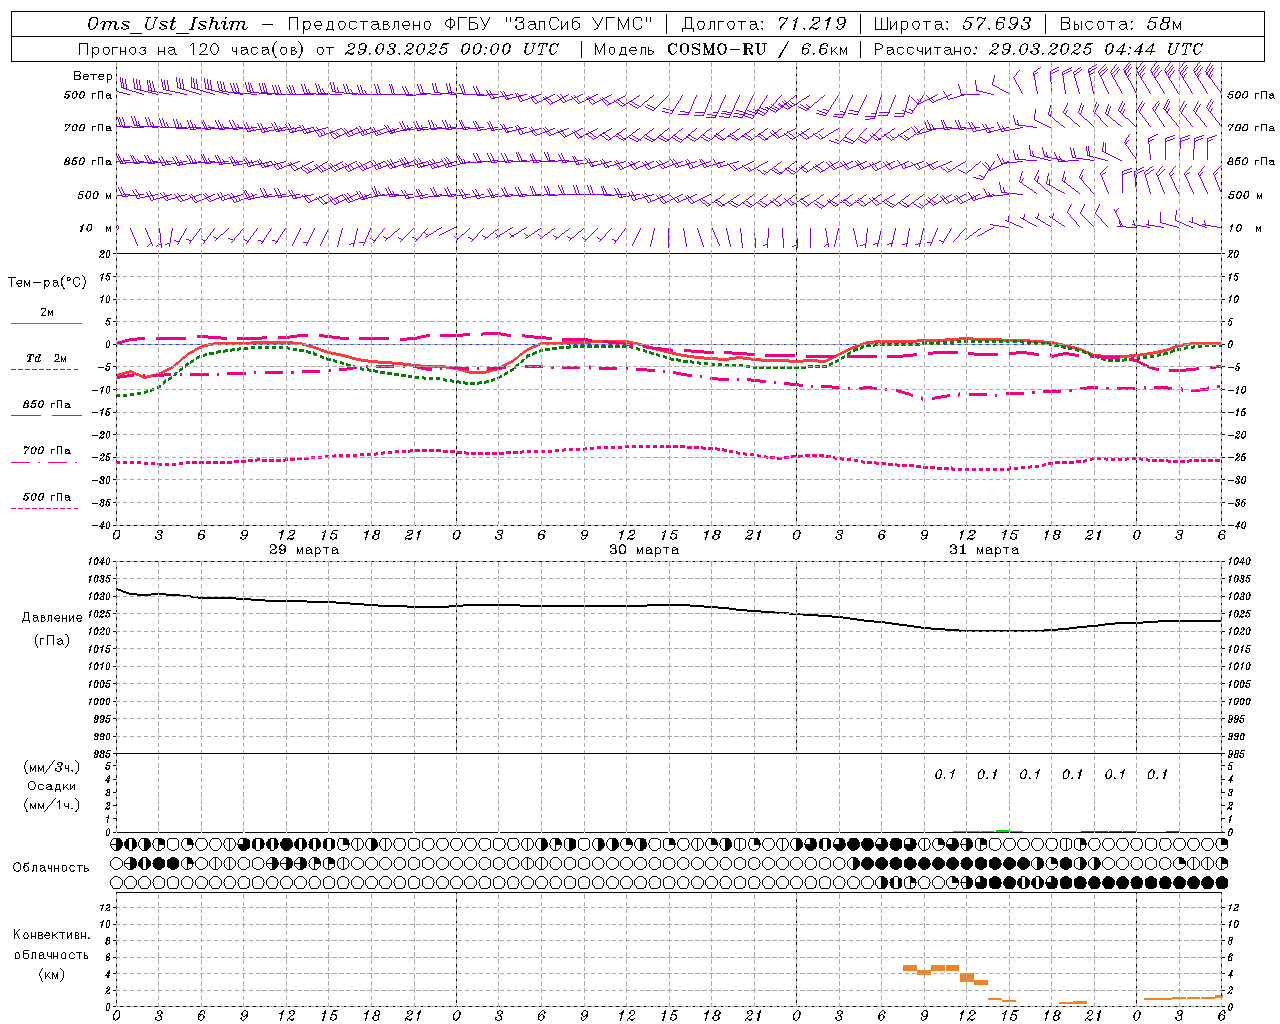Viewport: 1280px width, 1024px height.
Task: Click the (гПа) pressure unit label
Action: click(x=52, y=641)
